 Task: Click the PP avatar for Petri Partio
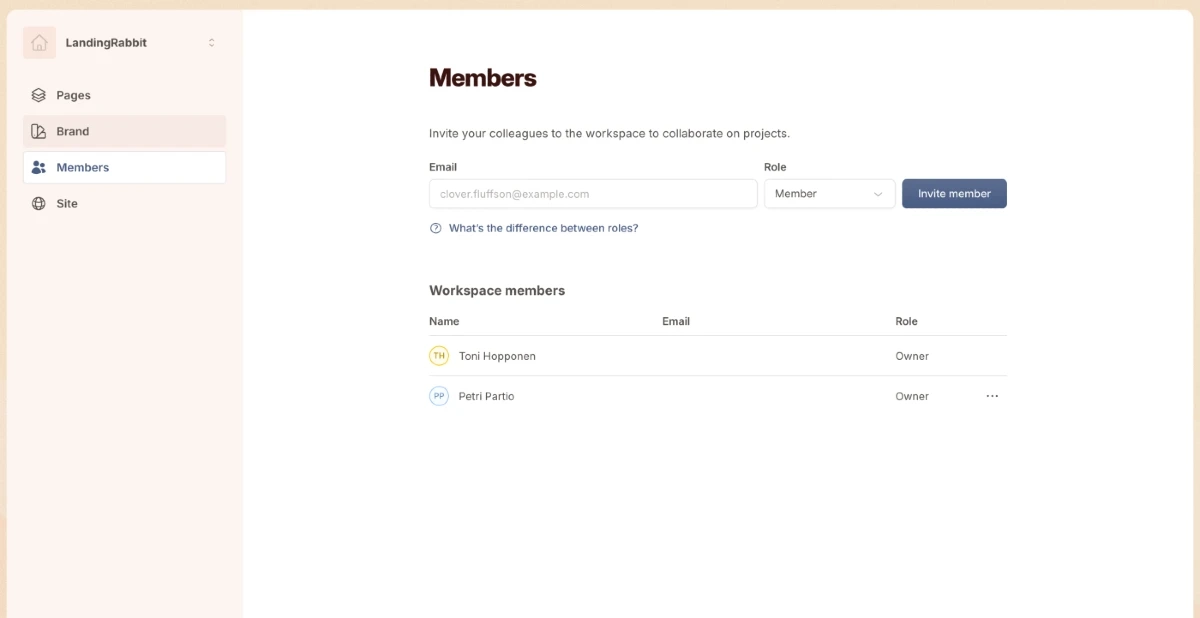(439, 396)
